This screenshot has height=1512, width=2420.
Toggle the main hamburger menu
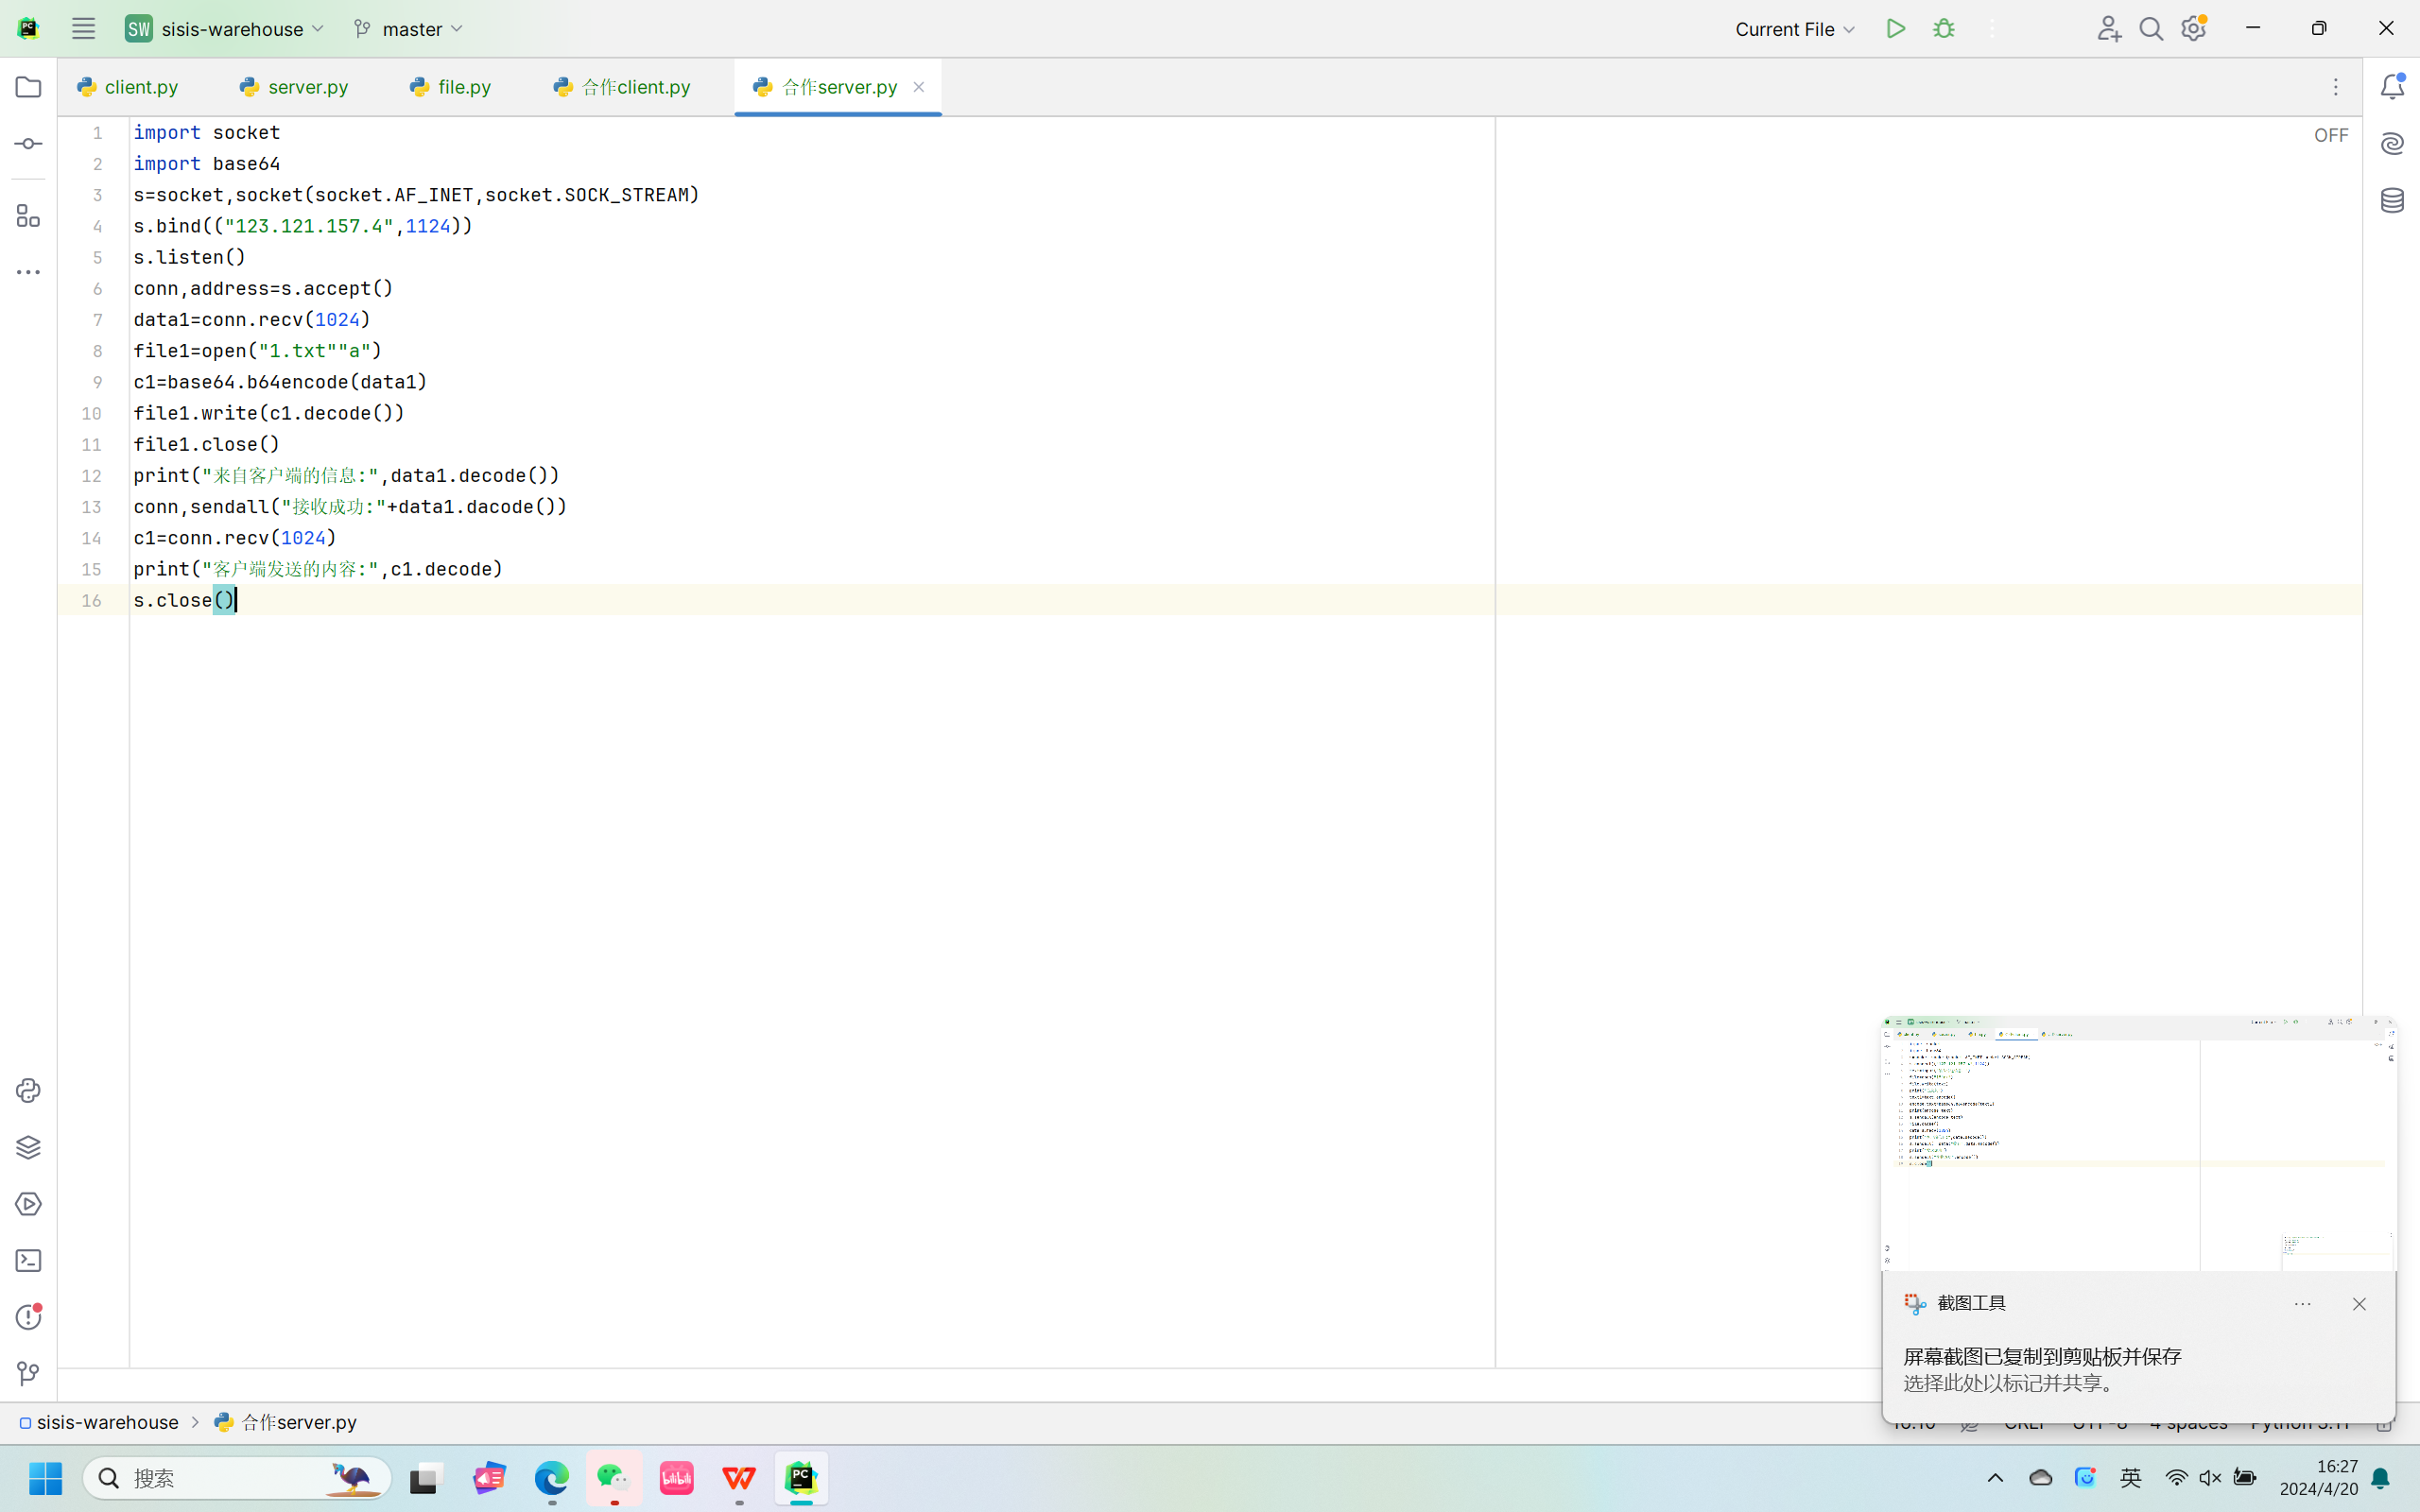(83, 29)
